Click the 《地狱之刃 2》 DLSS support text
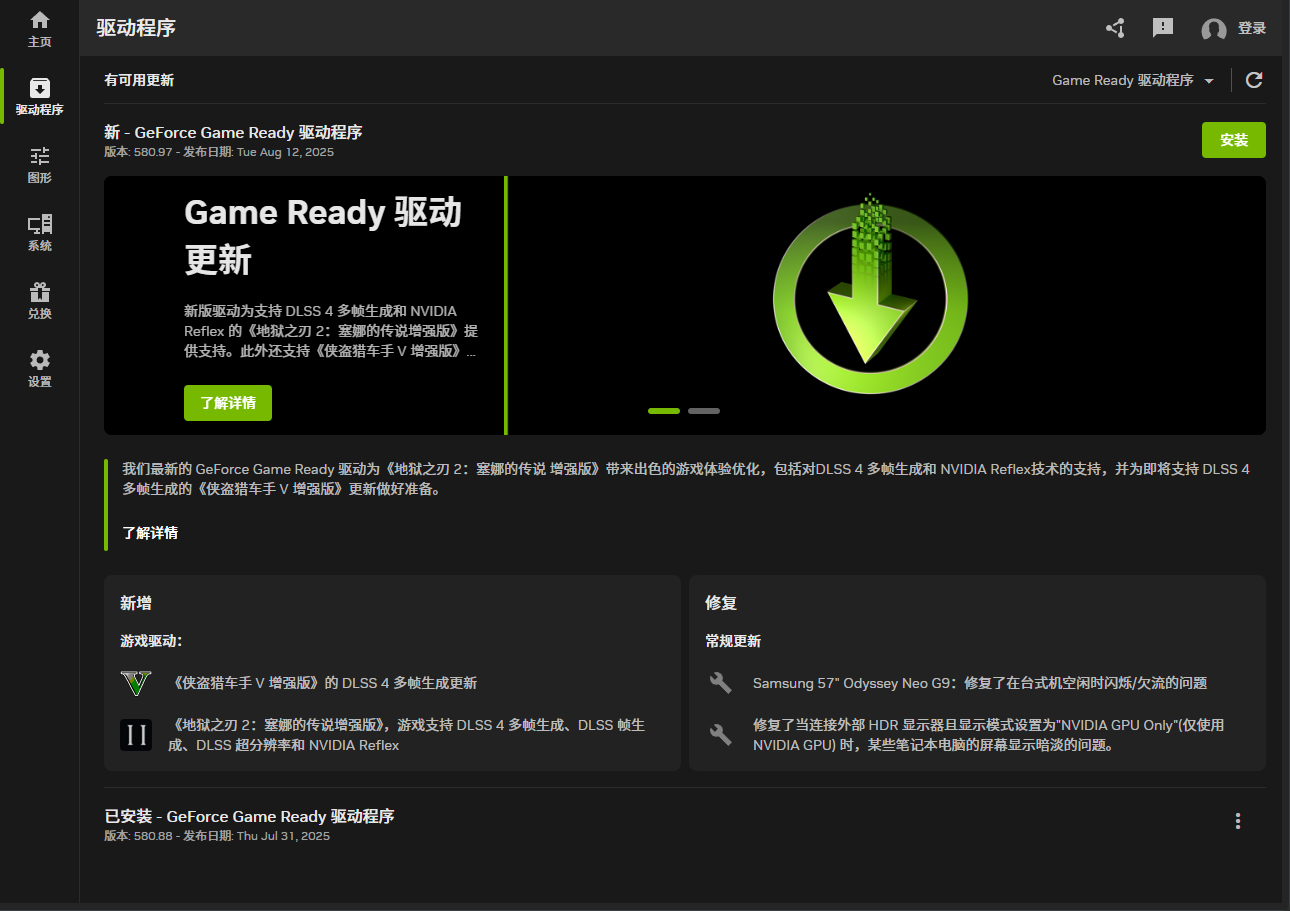1290x911 pixels. click(408, 735)
